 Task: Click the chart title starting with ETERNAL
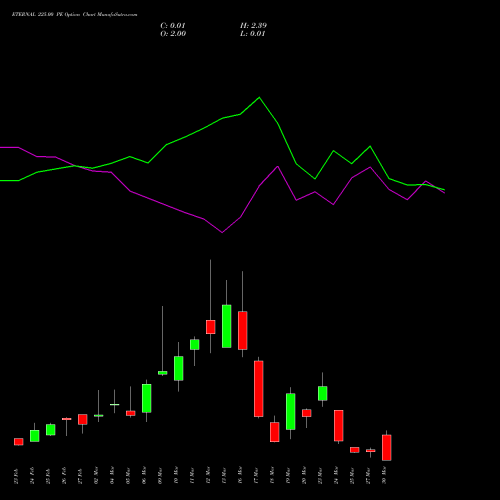point(74,15)
